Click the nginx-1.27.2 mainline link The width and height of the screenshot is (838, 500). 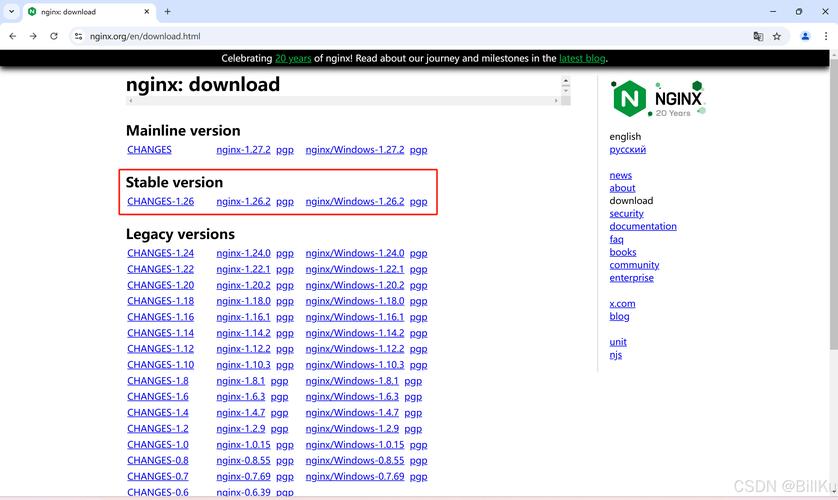pyautogui.click(x=243, y=150)
